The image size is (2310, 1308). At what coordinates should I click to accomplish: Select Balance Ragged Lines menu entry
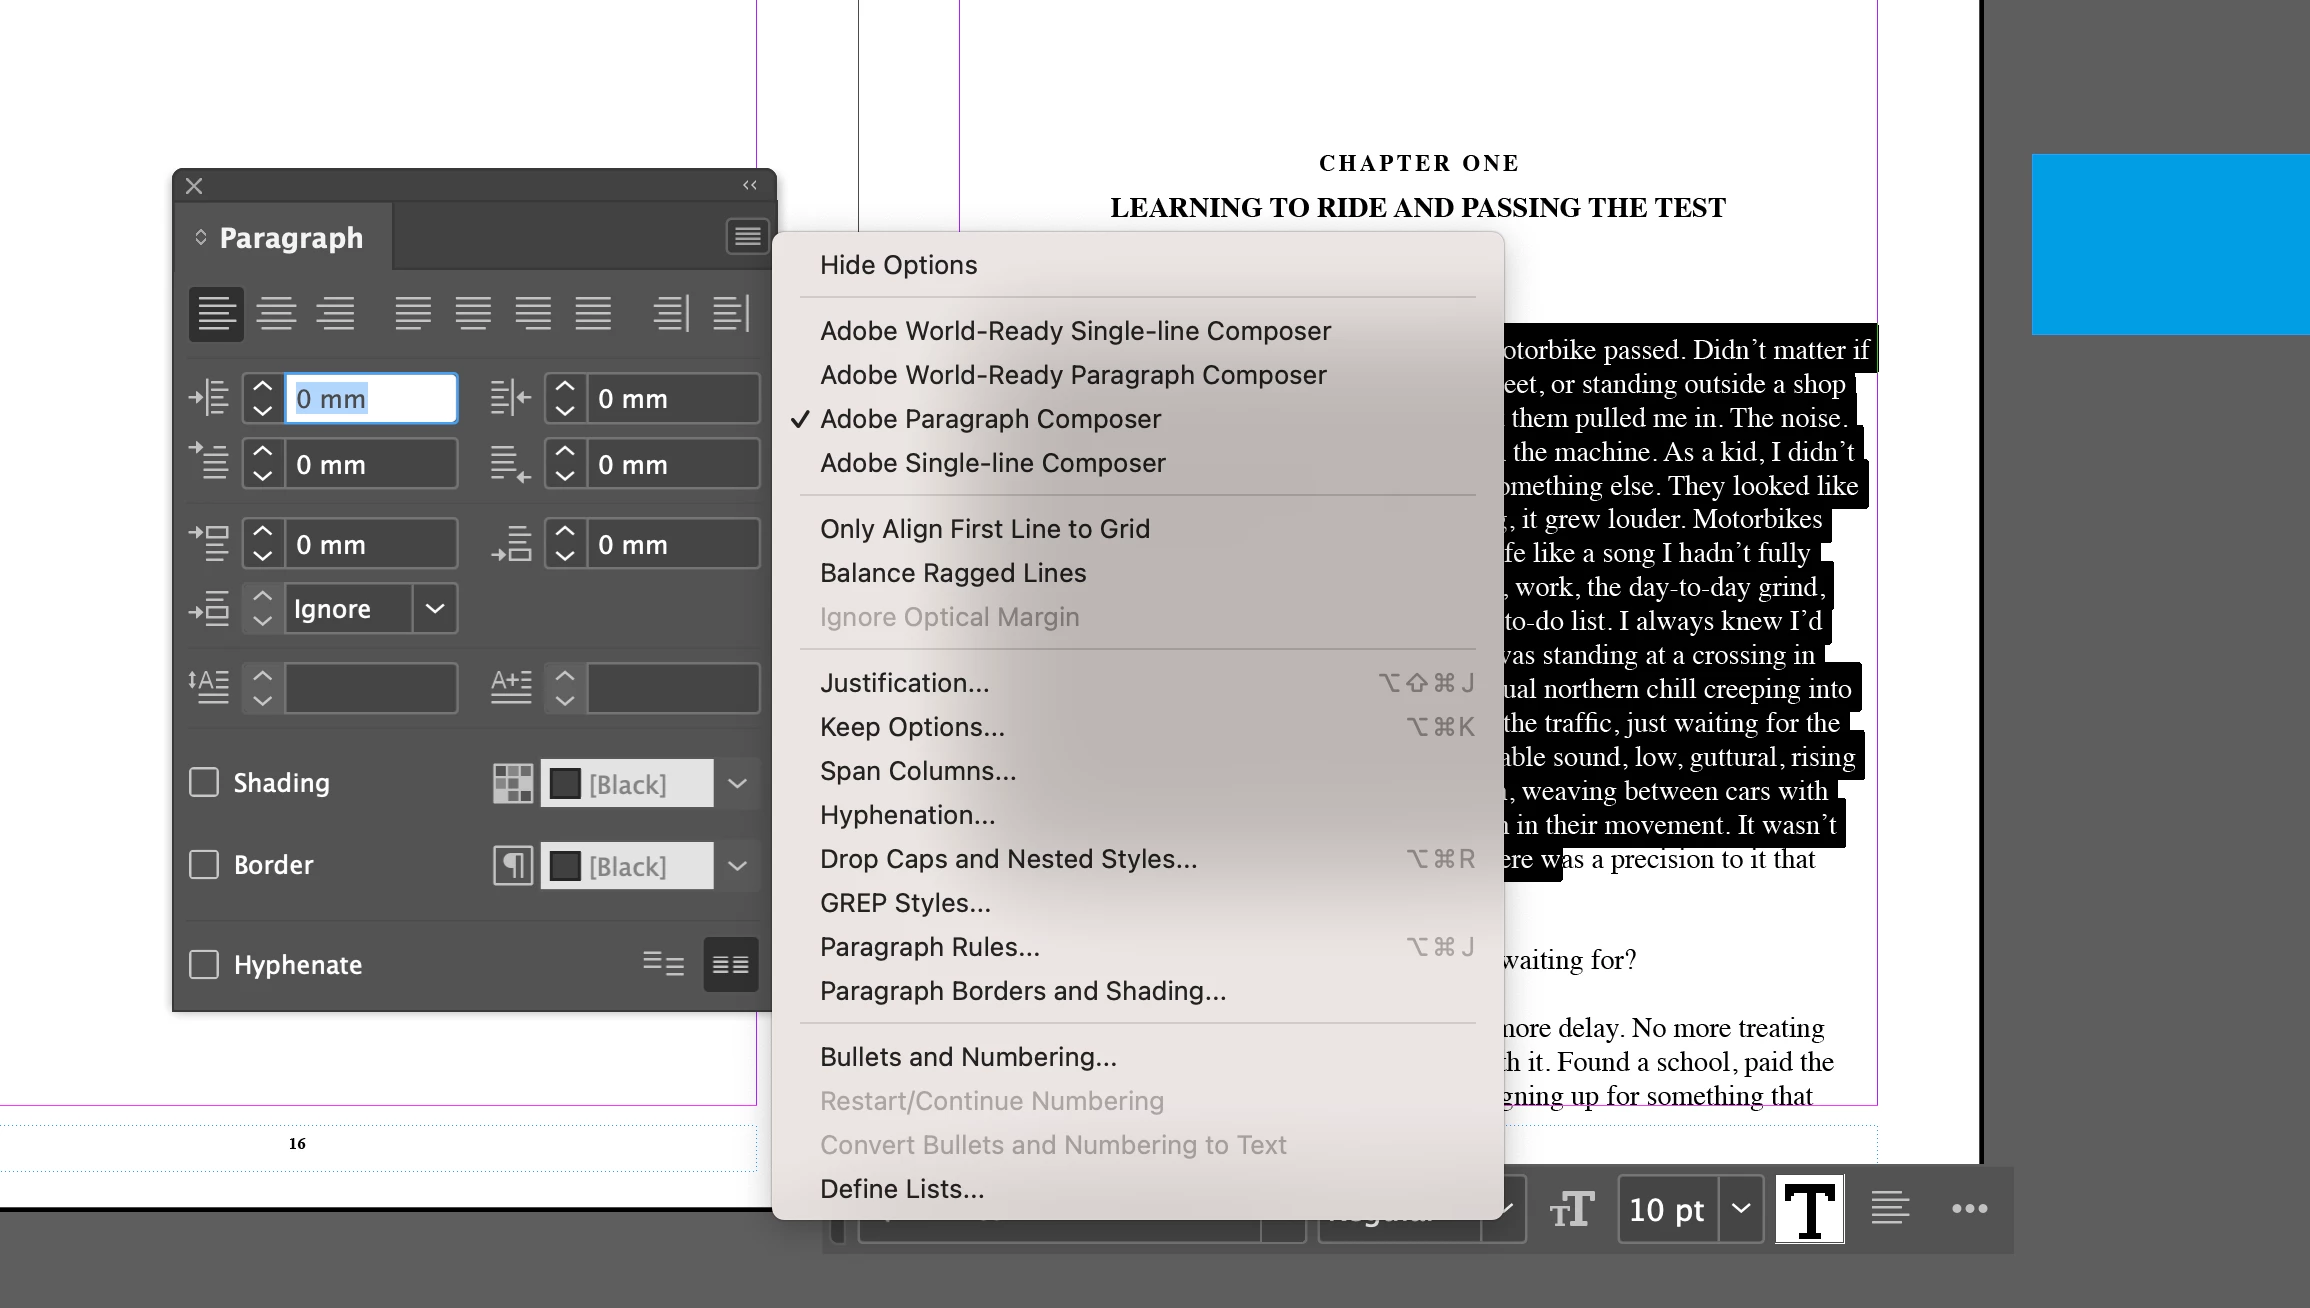952,573
